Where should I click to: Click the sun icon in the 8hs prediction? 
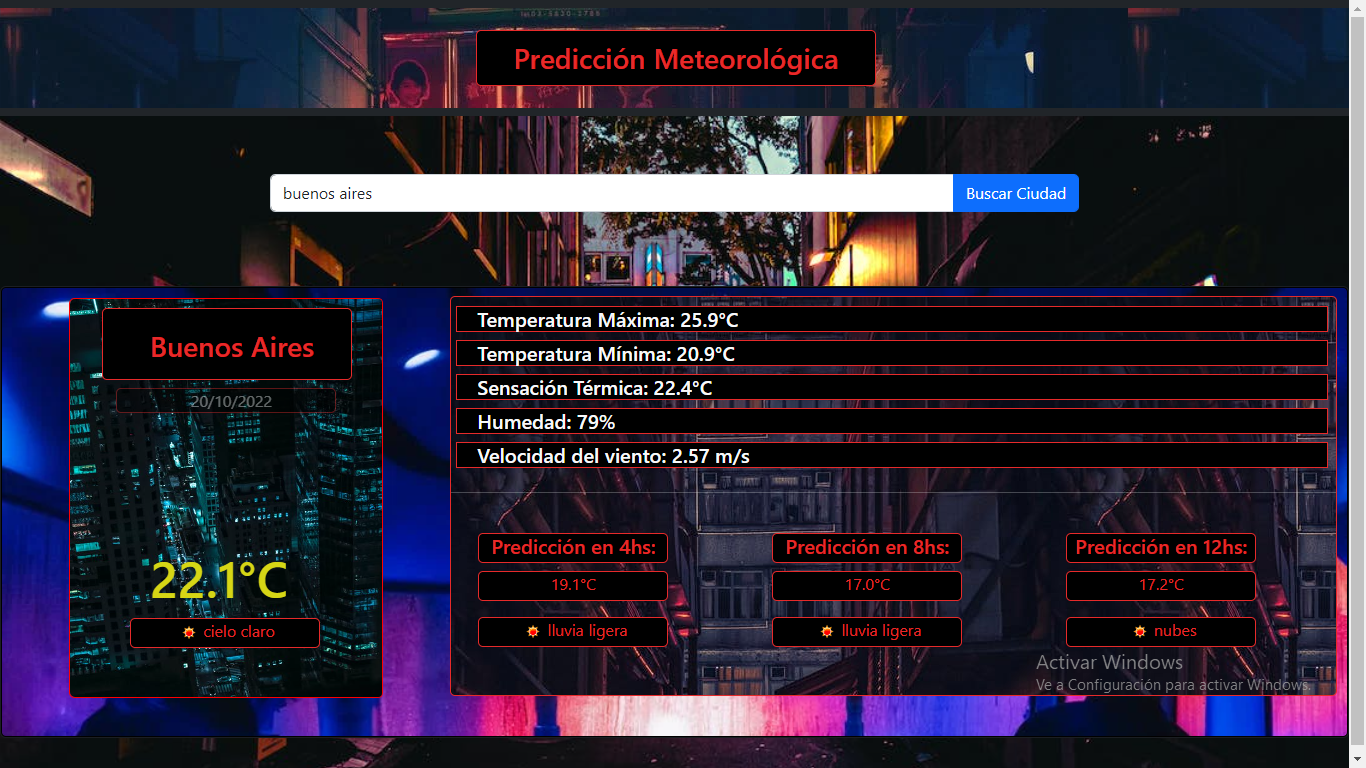[x=825, y=631]
